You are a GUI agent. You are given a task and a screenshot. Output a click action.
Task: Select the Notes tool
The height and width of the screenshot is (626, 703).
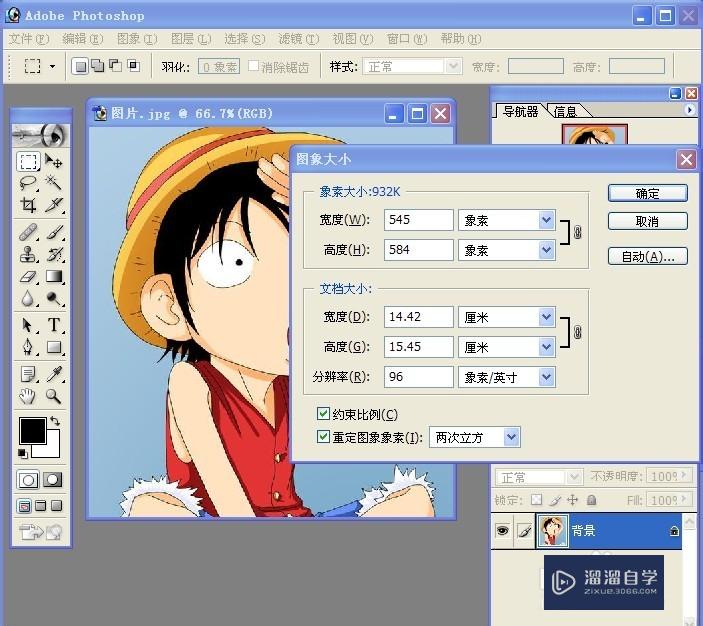tap(28, 374)
